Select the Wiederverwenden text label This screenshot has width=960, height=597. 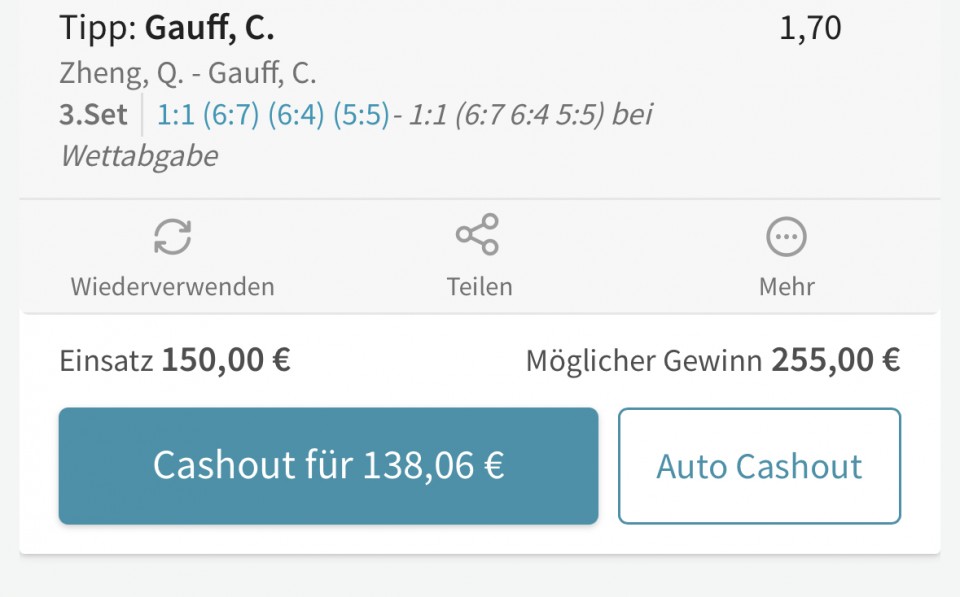point(173,287)
